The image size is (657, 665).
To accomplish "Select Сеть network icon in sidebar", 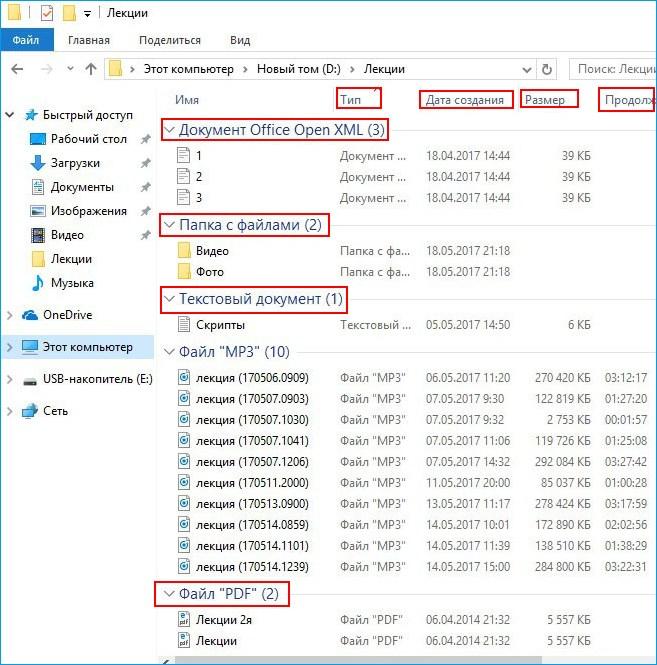I will [x=30, y=411].
